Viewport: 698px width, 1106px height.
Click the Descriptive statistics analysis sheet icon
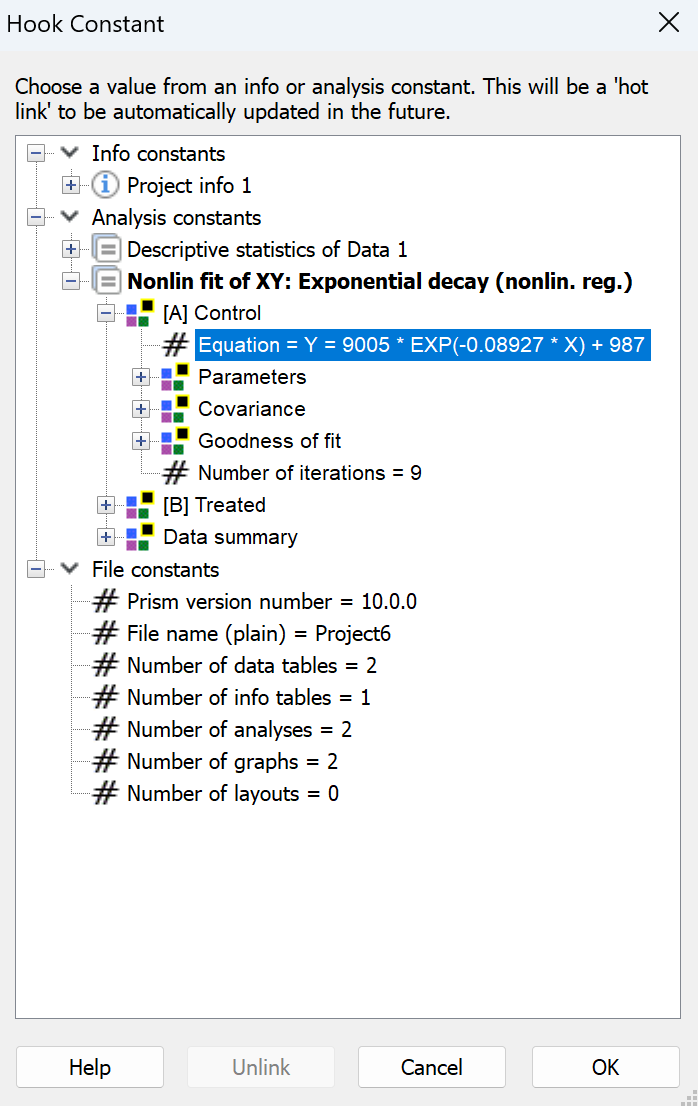[x=106, y=249]
